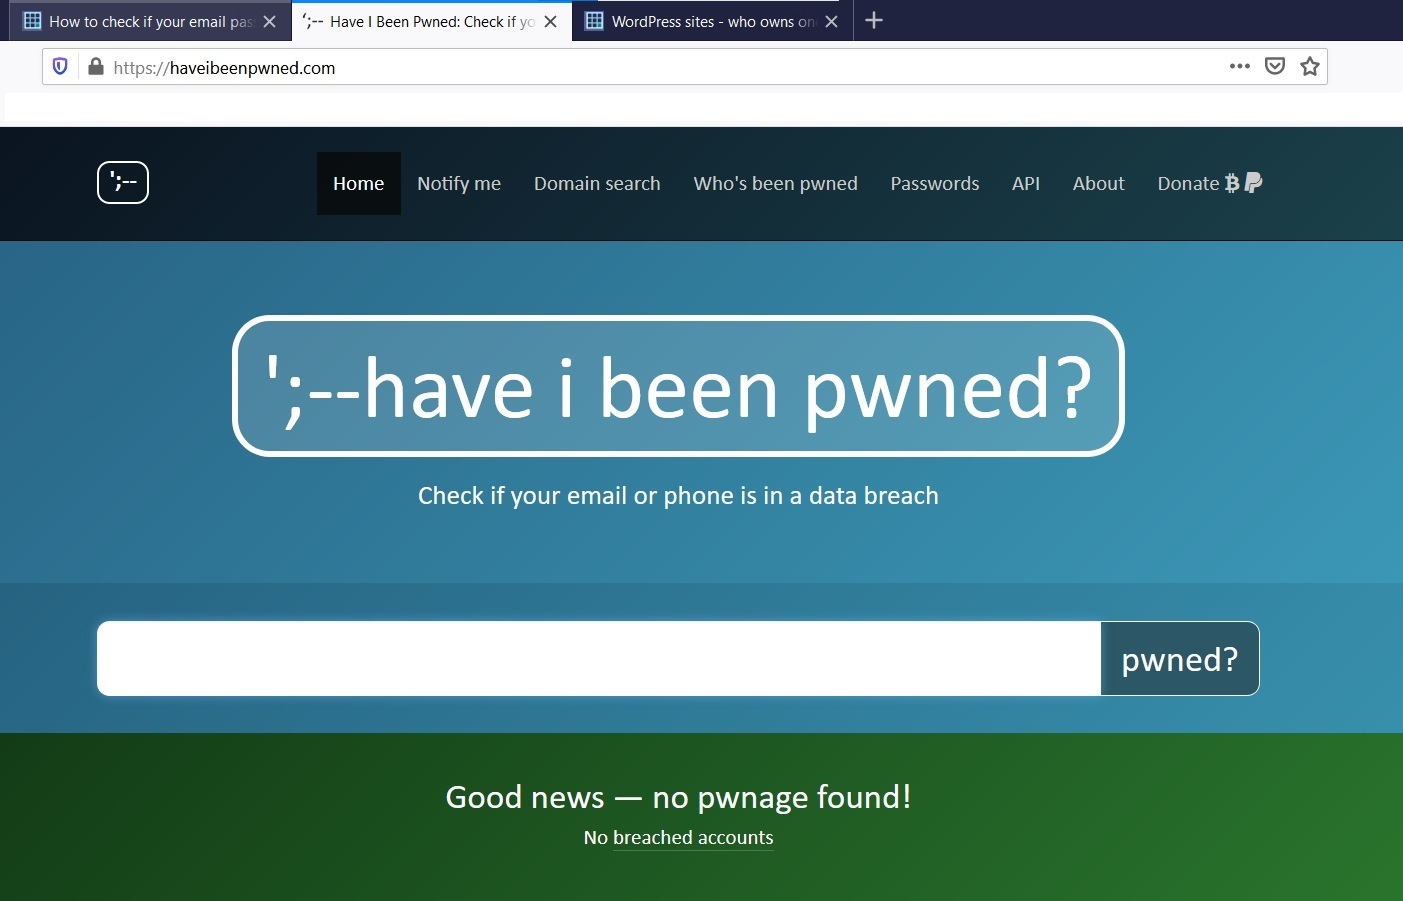The image size is (1403, 901).
Task: Click 'Good news — no pwnage found!' heading
Action: click(678, 797)
